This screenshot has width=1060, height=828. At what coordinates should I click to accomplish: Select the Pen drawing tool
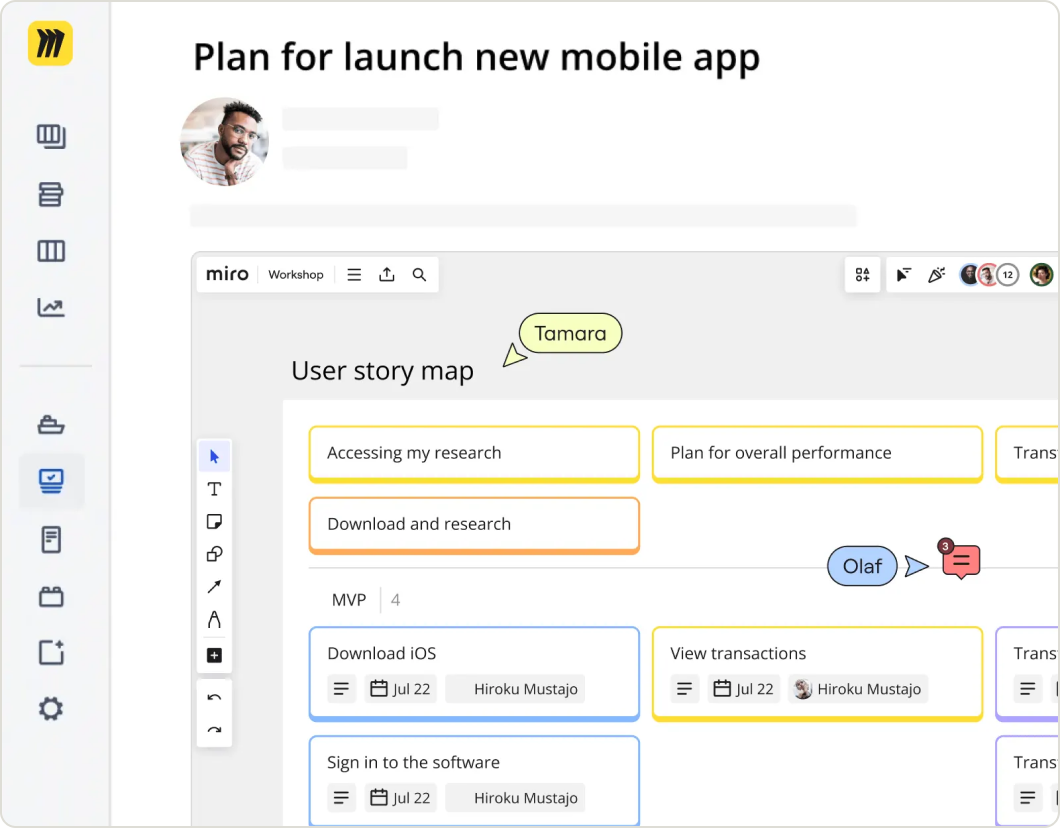pos(214,619)
